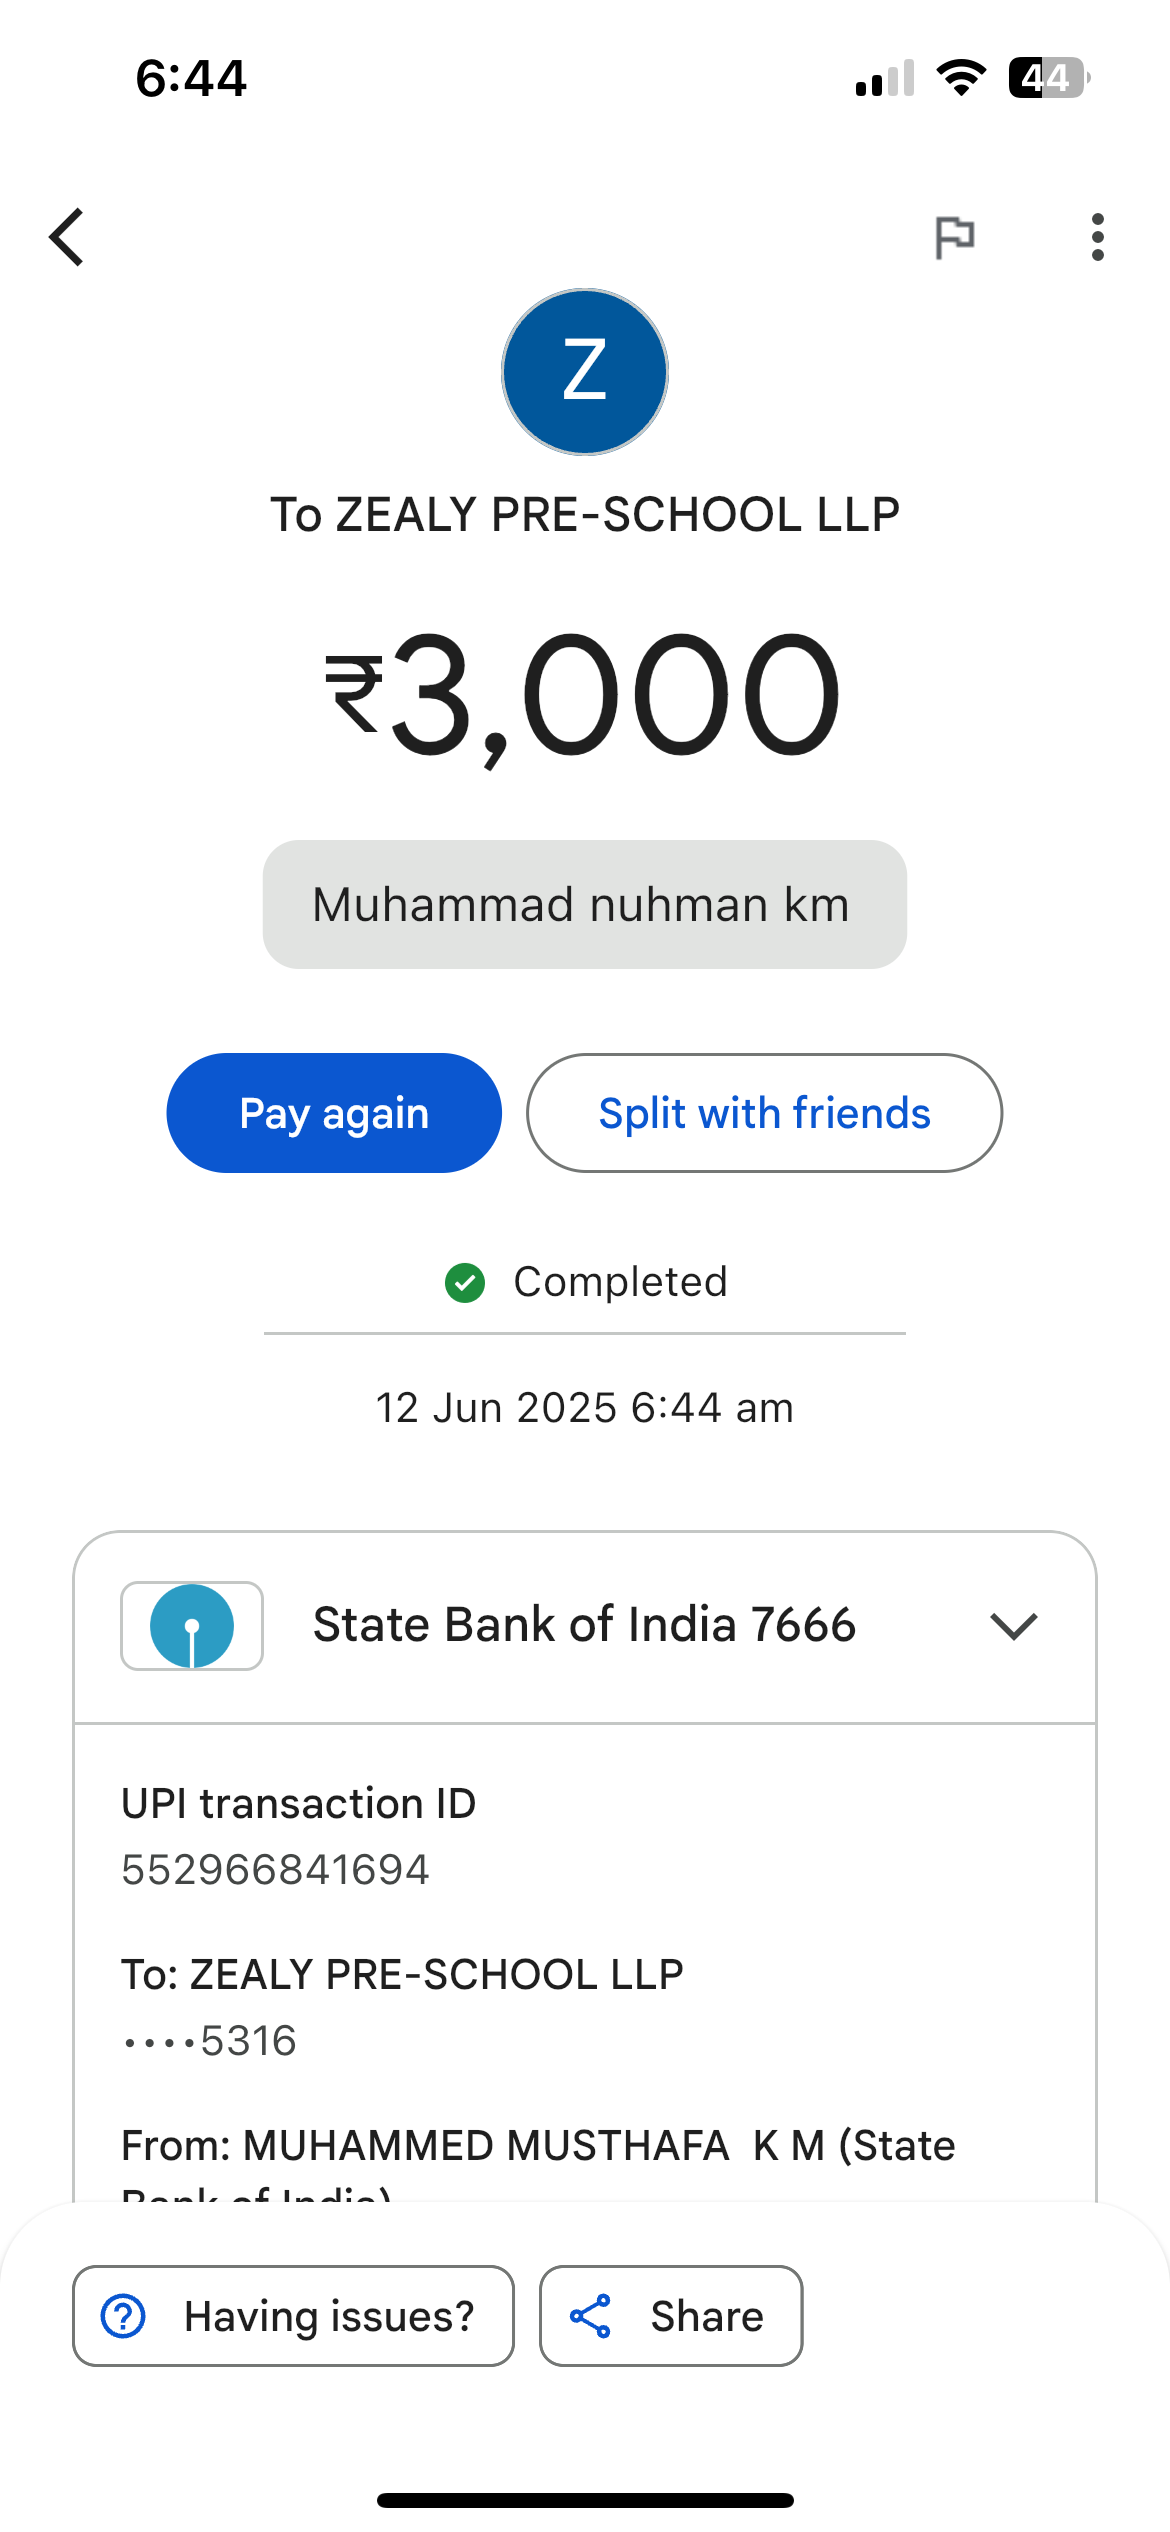The width and height of the screenshot is (1170, 2532).
Task: Tap the battery indicator in status bar
Action: click(x=1048, y=78)
